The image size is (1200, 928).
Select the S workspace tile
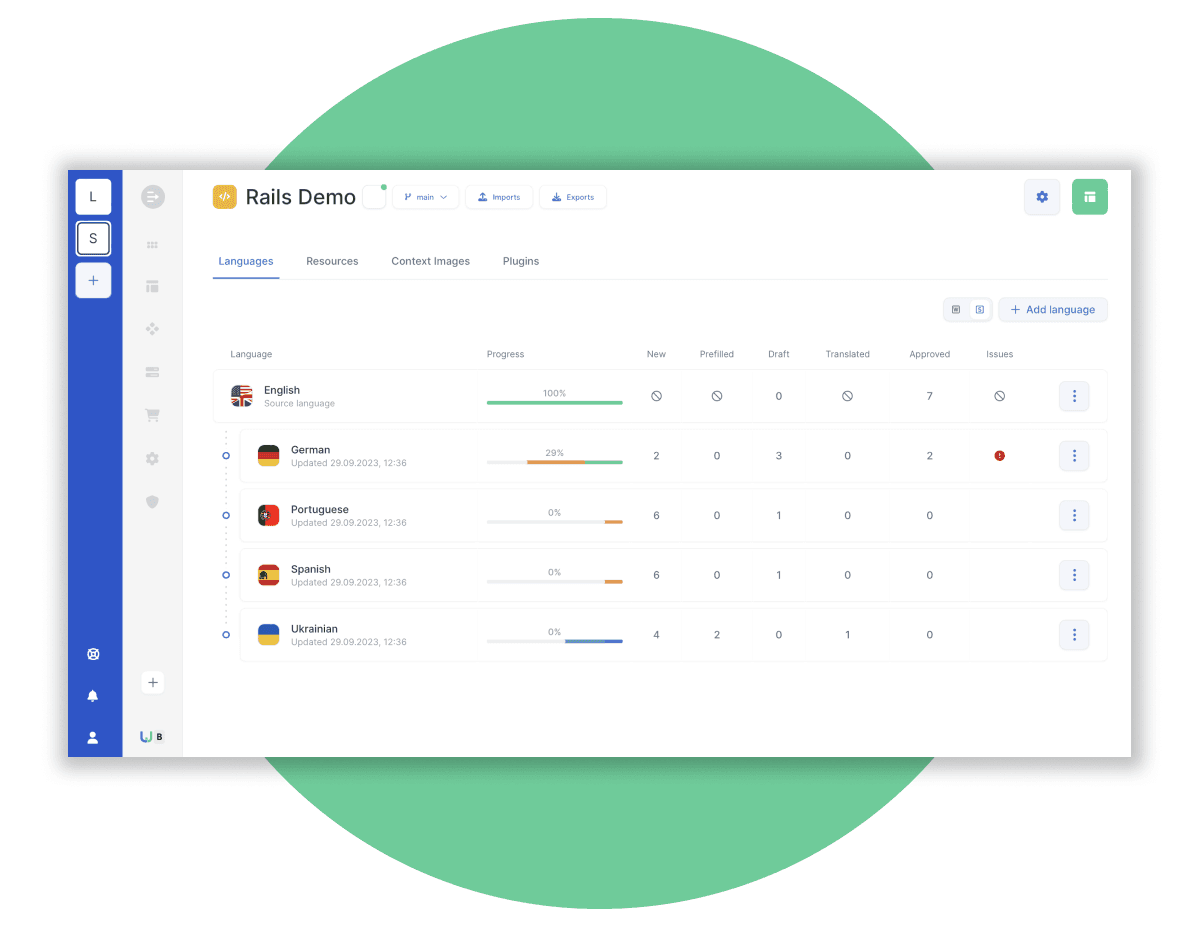tap(93, 239)
